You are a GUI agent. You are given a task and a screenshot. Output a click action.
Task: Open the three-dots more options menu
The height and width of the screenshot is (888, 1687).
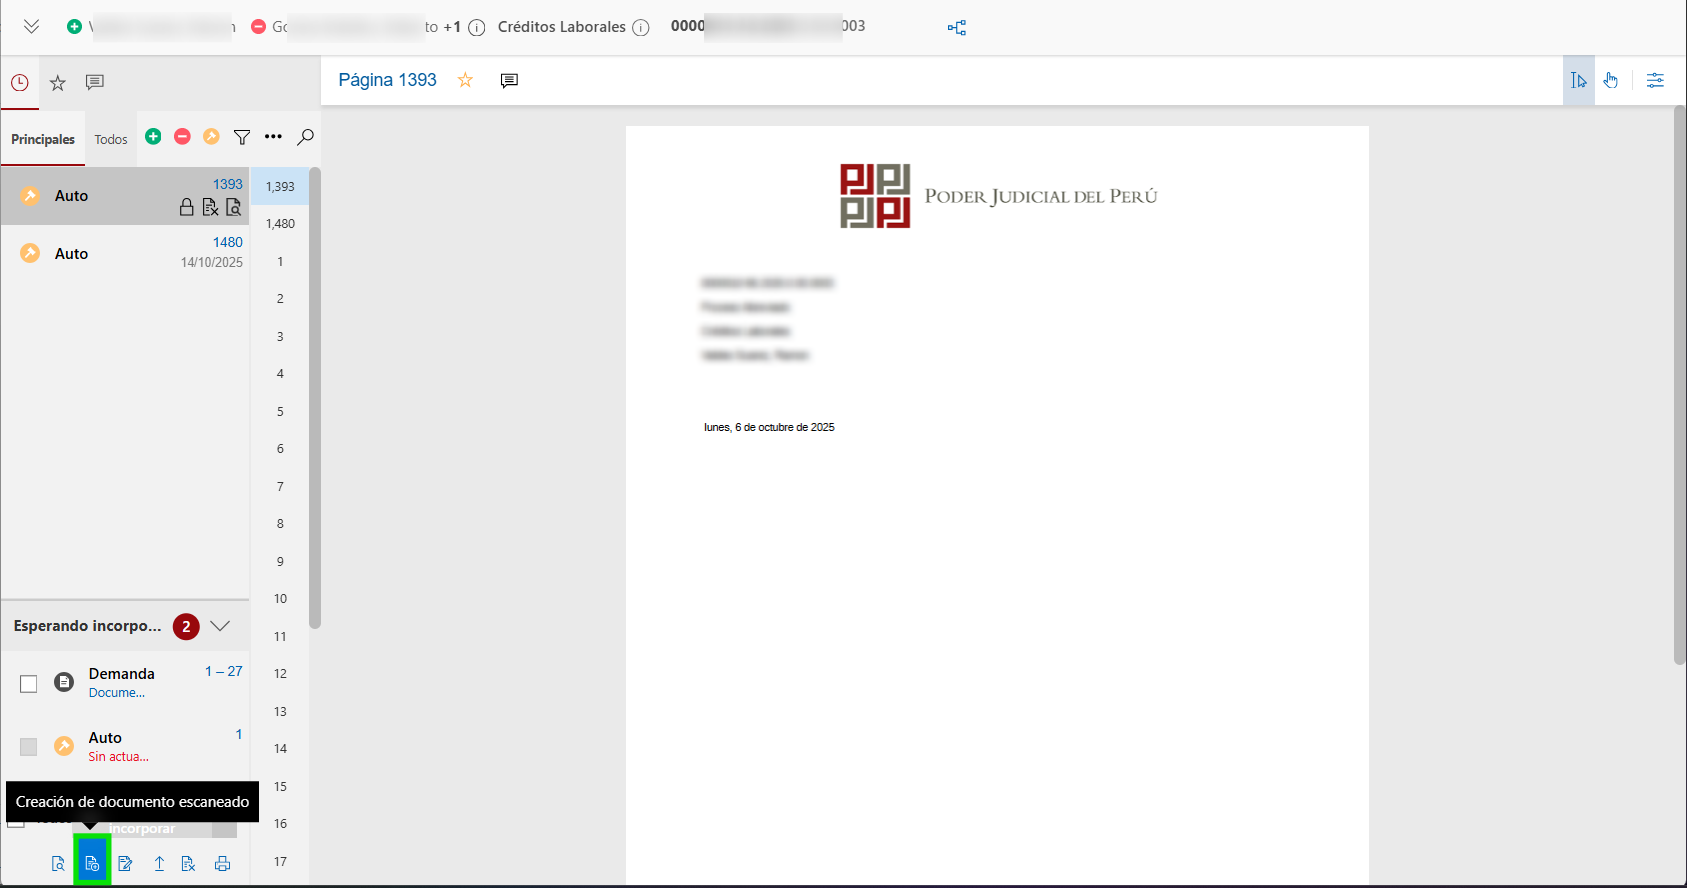(x=273, y=137)
